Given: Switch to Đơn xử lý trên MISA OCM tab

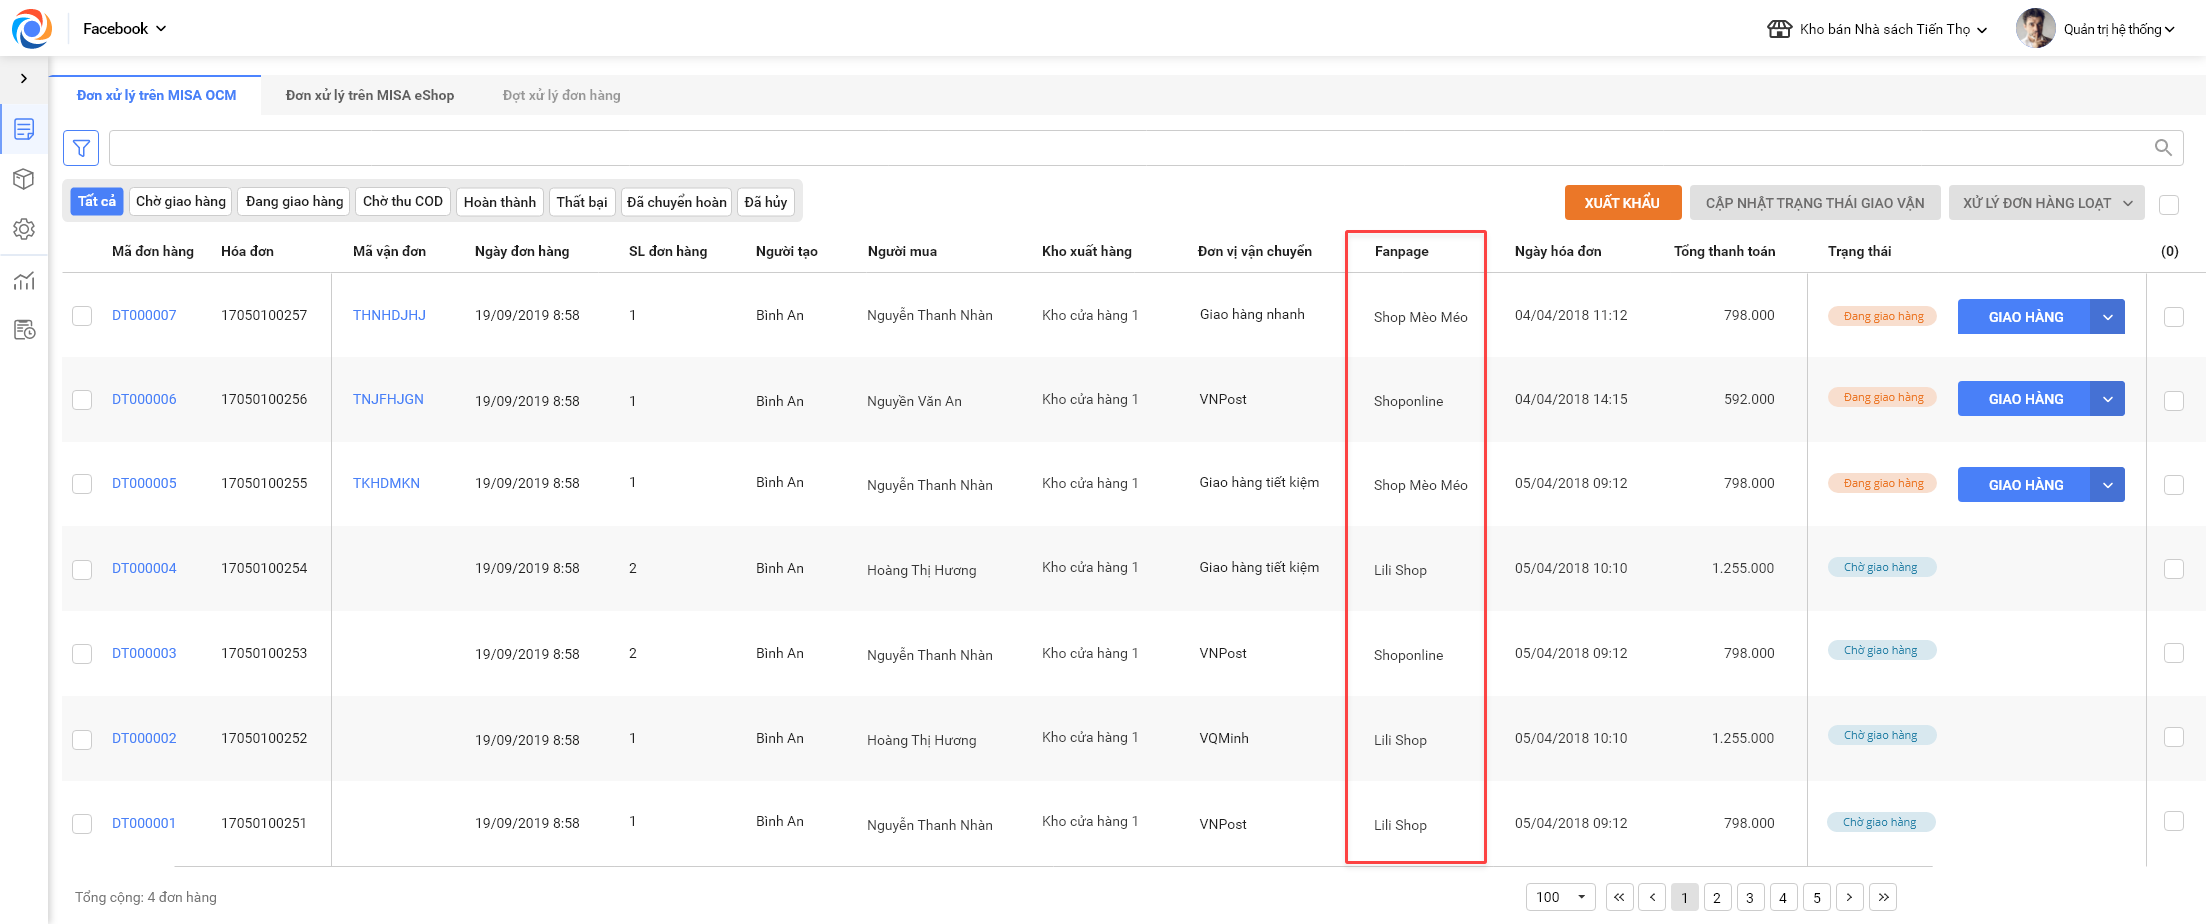Looking at the screenshot, I should (x=156, y=95).
